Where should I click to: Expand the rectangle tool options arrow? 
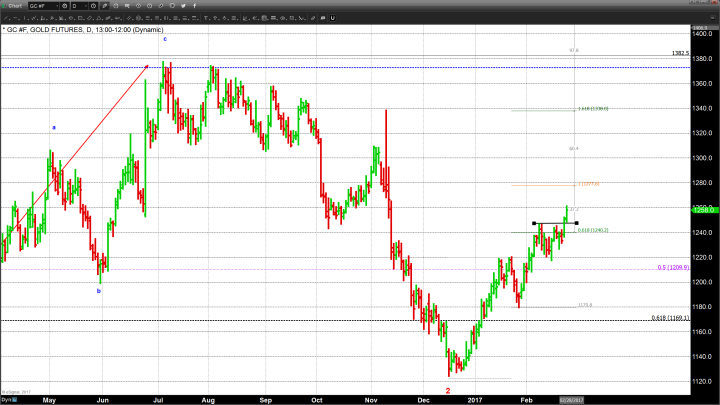(x=84, y=19)
